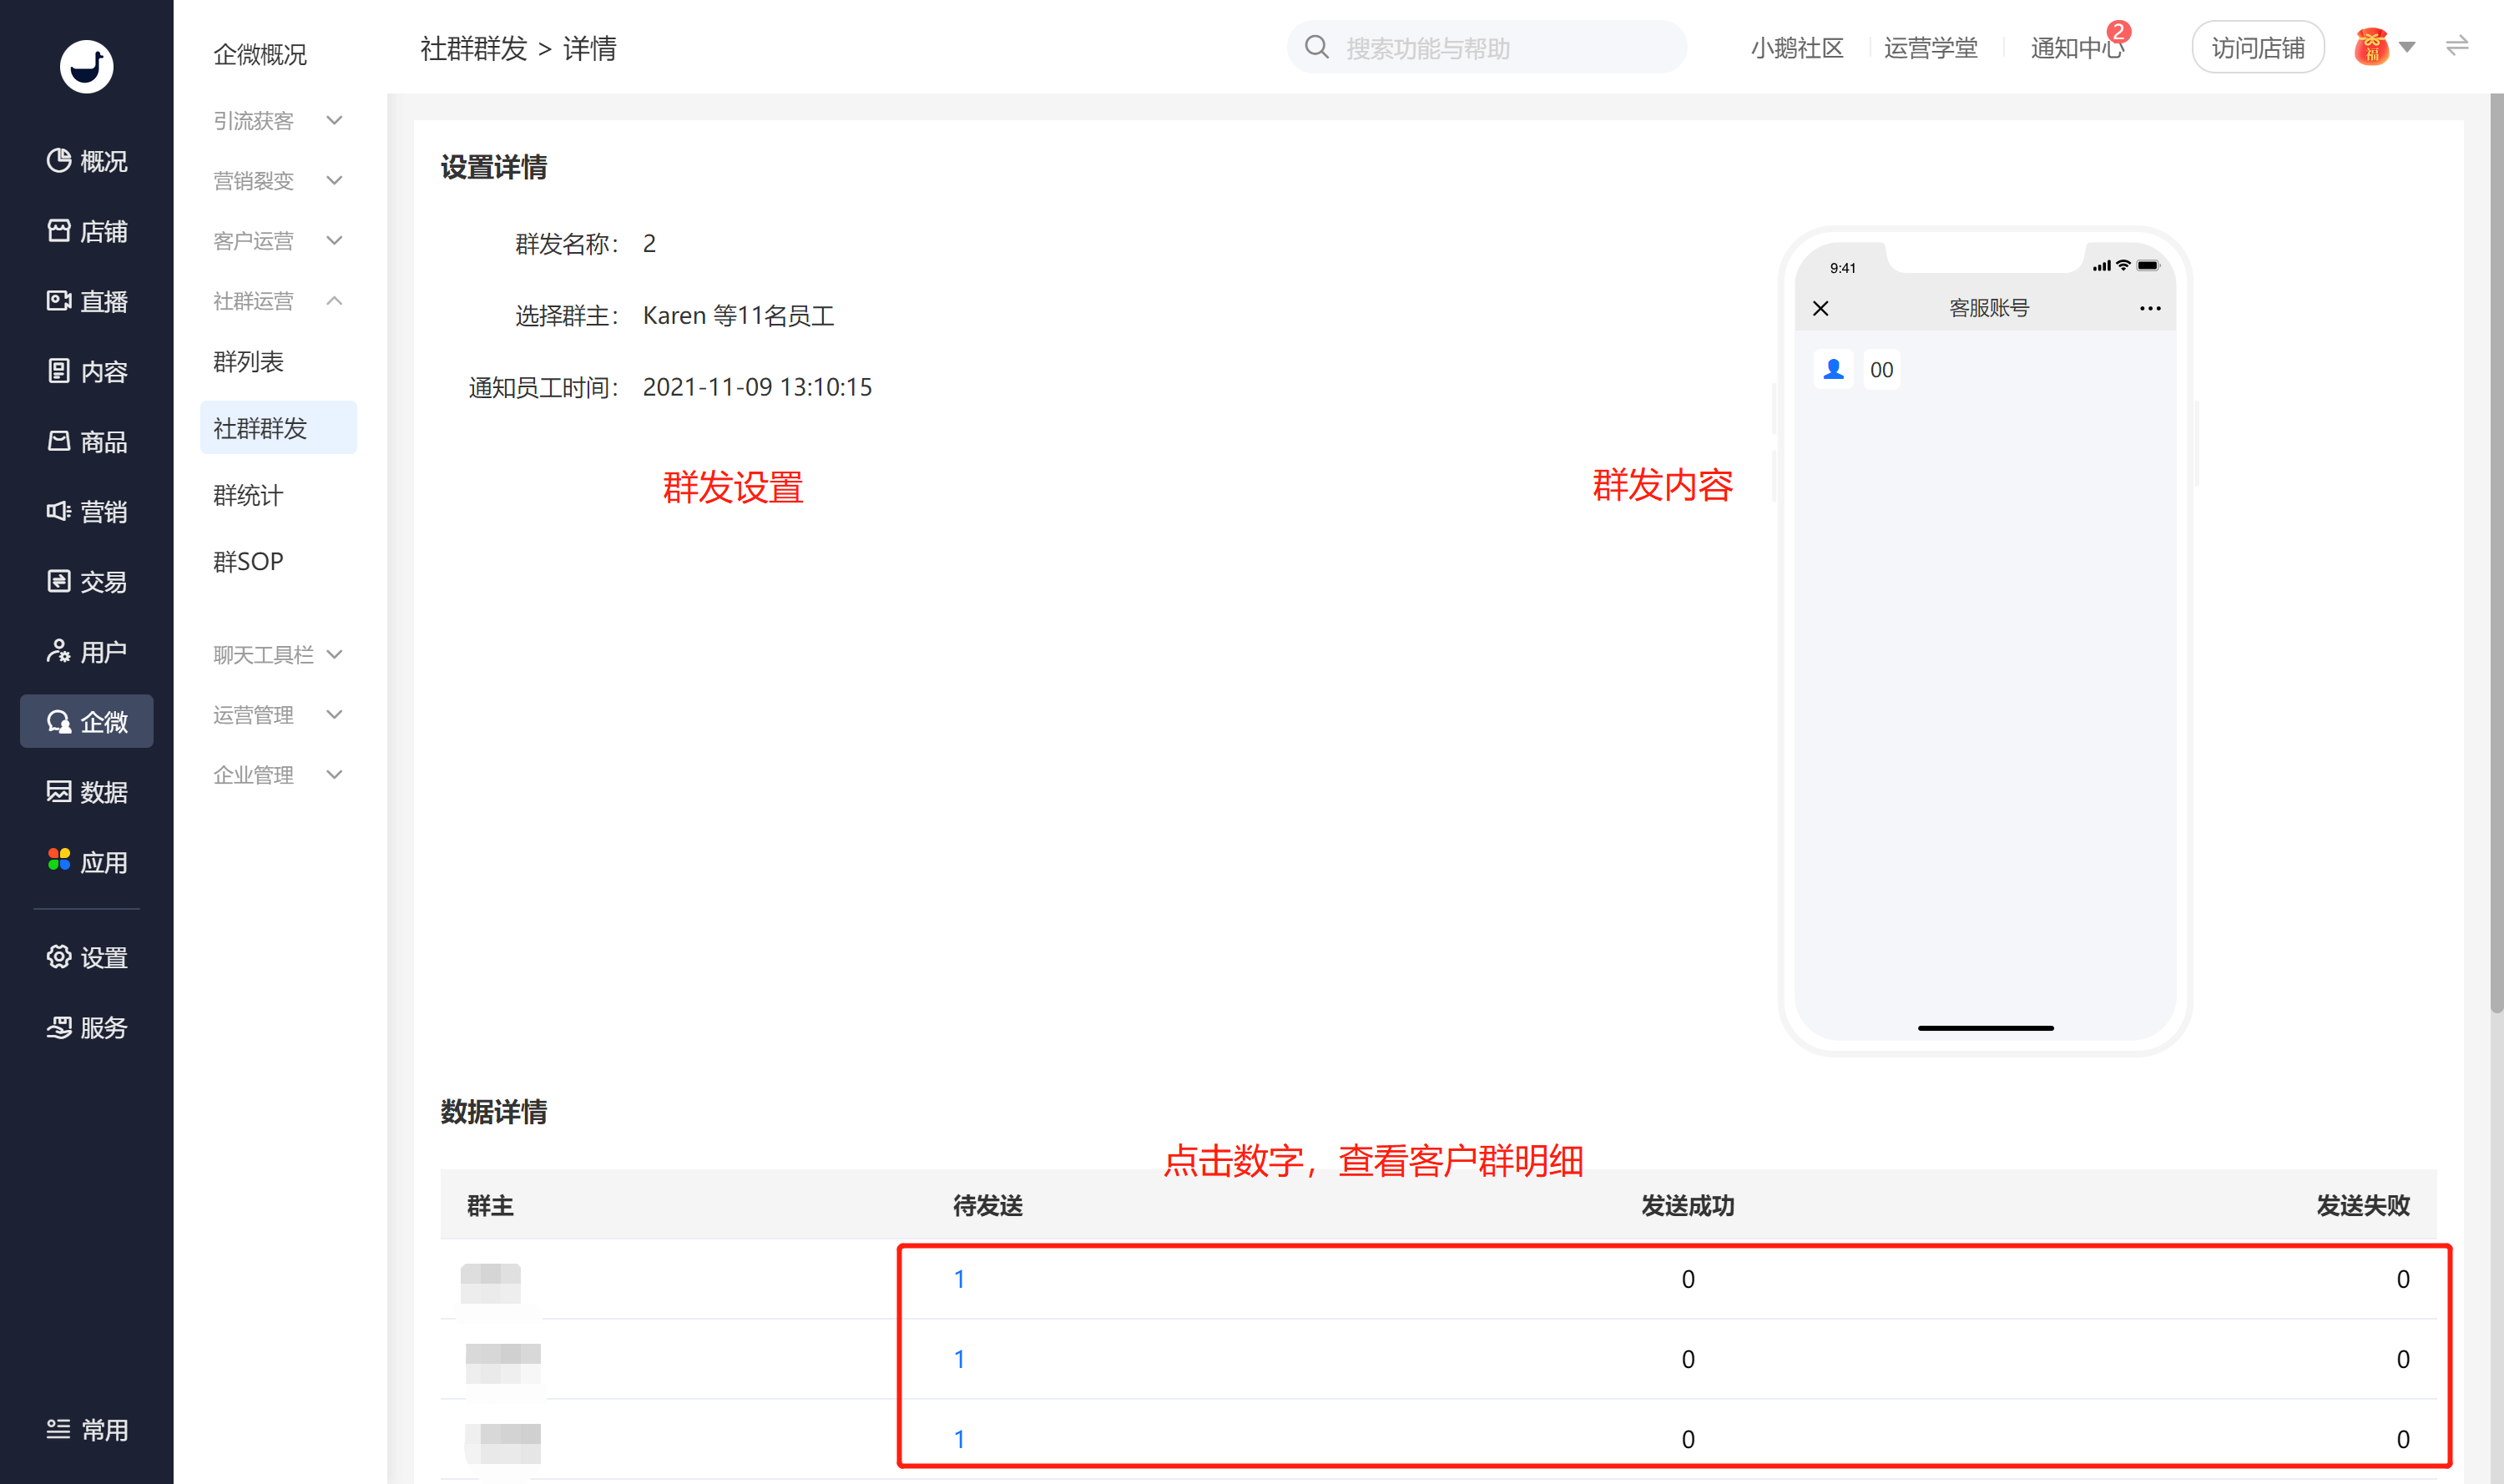The width and height of the screenshot is (2504, 1484).
Task: Open the 群统计 menu item
Action: coord(248,495)
